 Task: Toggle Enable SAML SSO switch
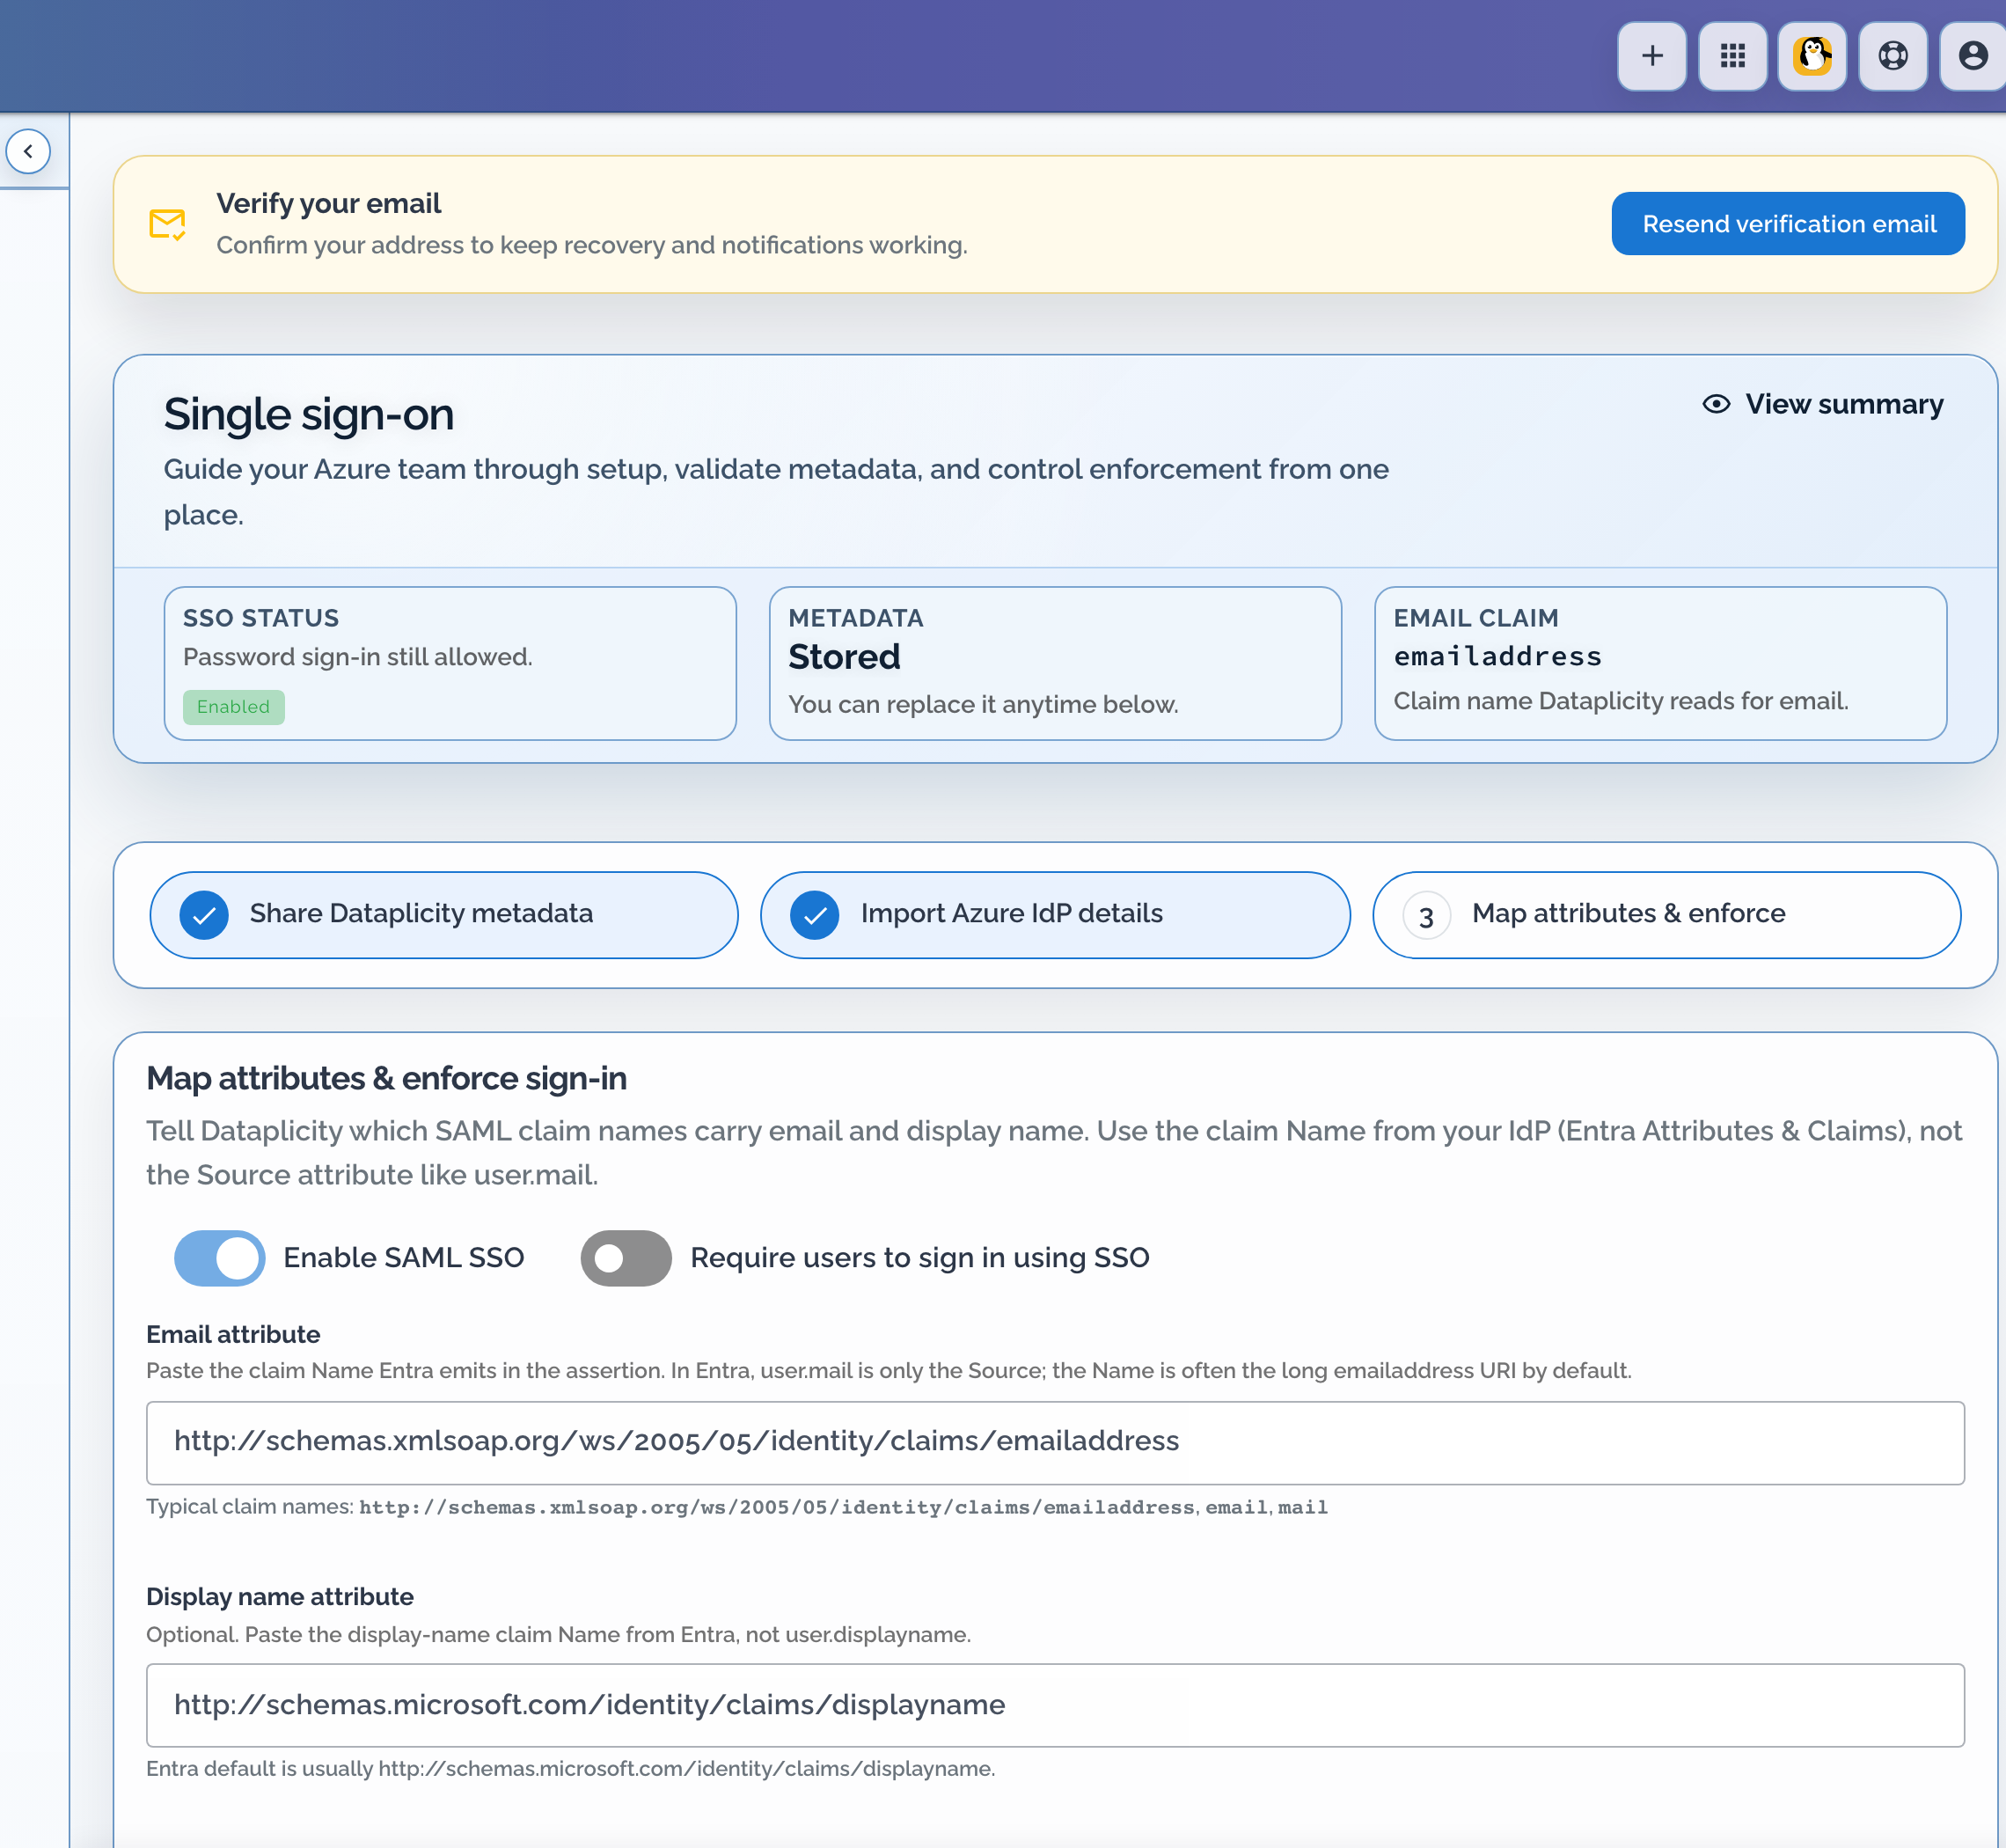[220, 1258]
